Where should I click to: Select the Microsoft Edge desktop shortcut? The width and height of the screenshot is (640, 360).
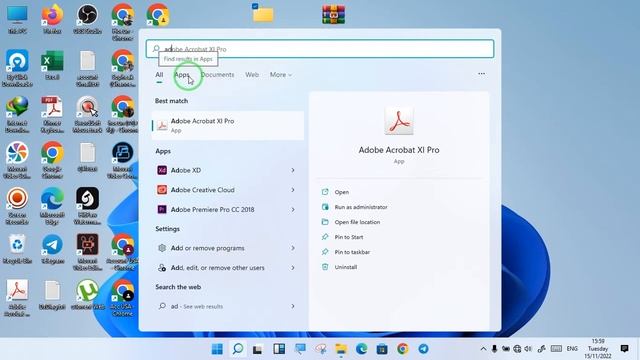coord(52,207)
